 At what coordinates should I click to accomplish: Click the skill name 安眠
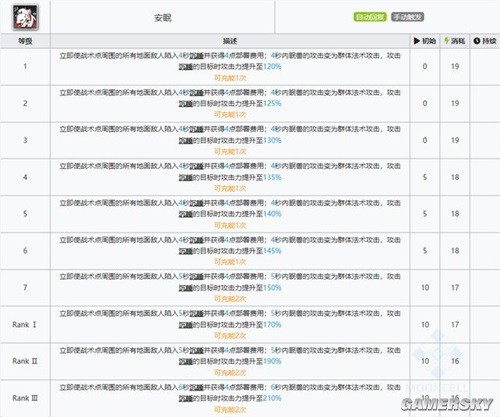coord(163,18)
